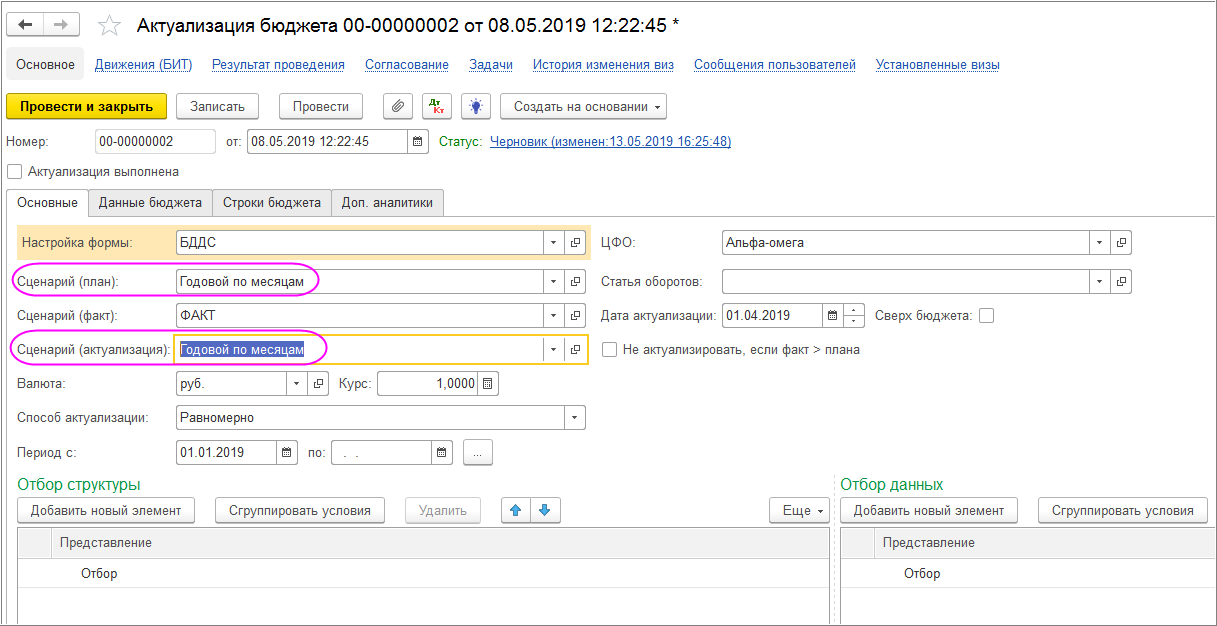The image size is (1217, 626).
Task: Select the Отбор row in Отбор данных
Action: pos(1028,574)
